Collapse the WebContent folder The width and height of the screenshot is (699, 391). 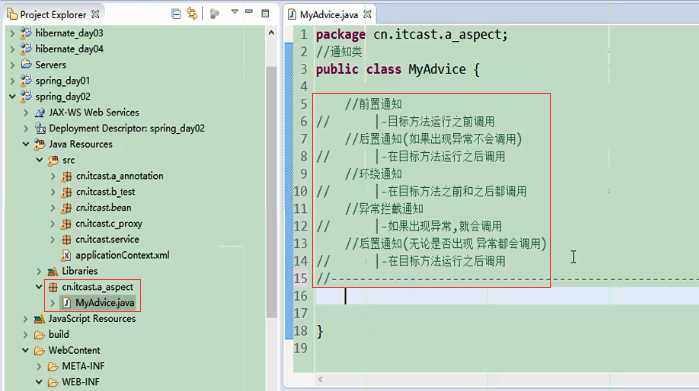point(26,351)
